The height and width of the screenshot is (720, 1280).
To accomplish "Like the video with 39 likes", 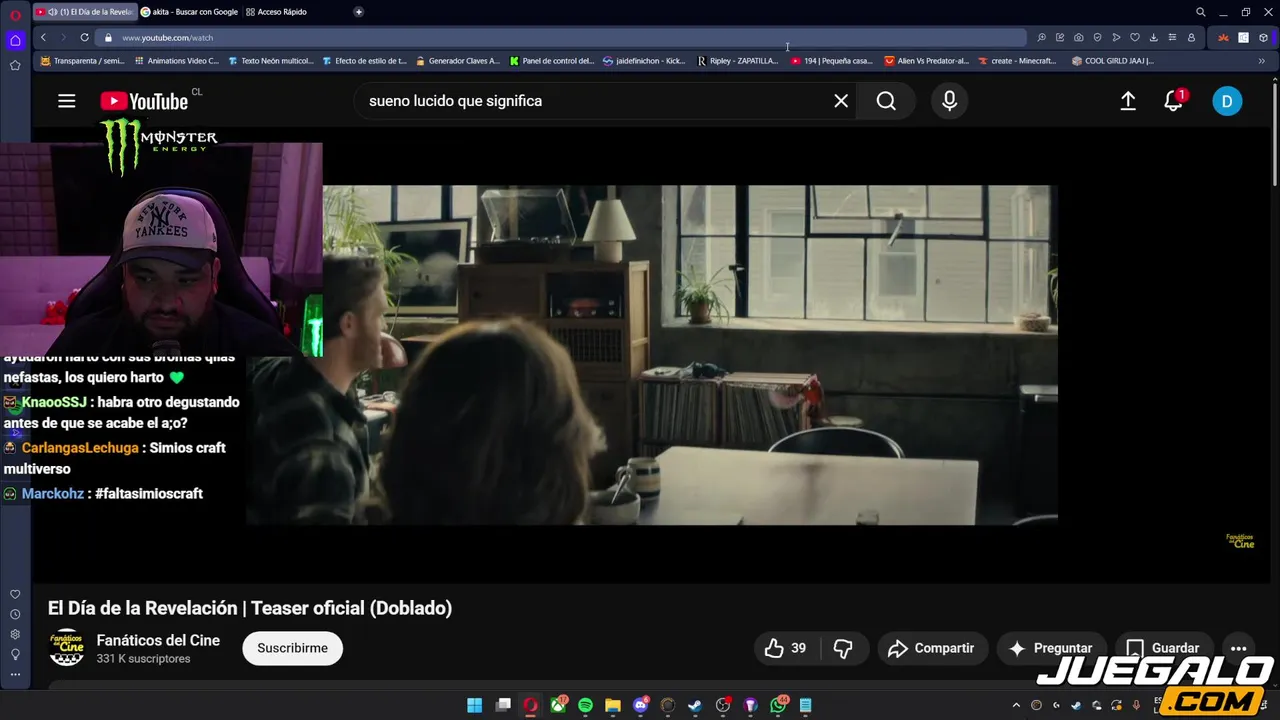I will 786,648.
